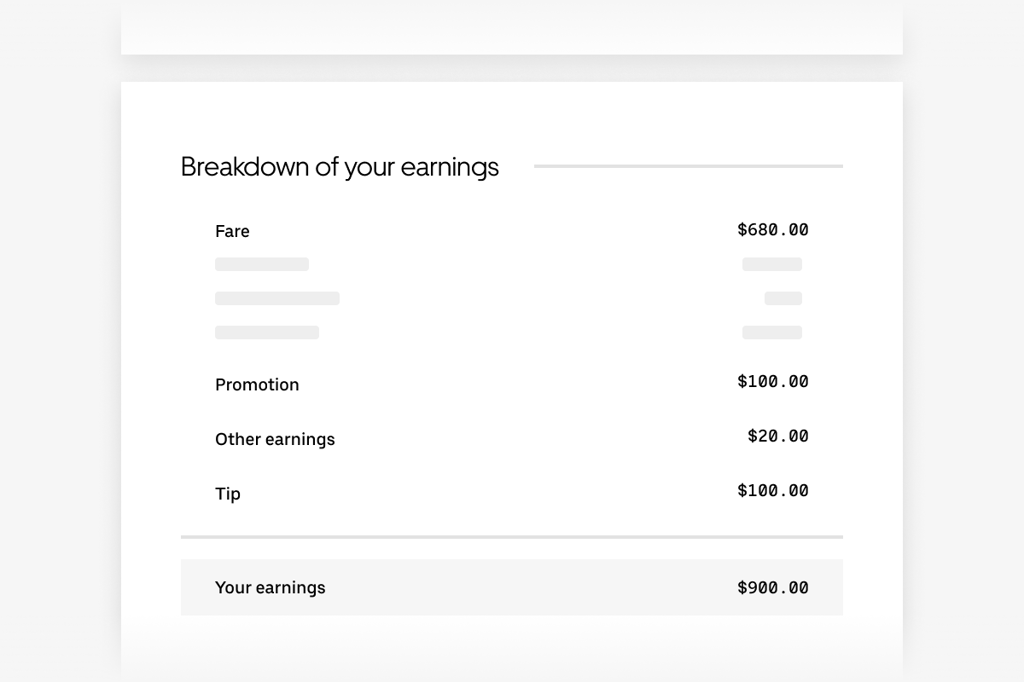The width and height of the screenshot is (1024, 682).
Task: Select the Tip $100.00 amount
Action: click(773, 491)
